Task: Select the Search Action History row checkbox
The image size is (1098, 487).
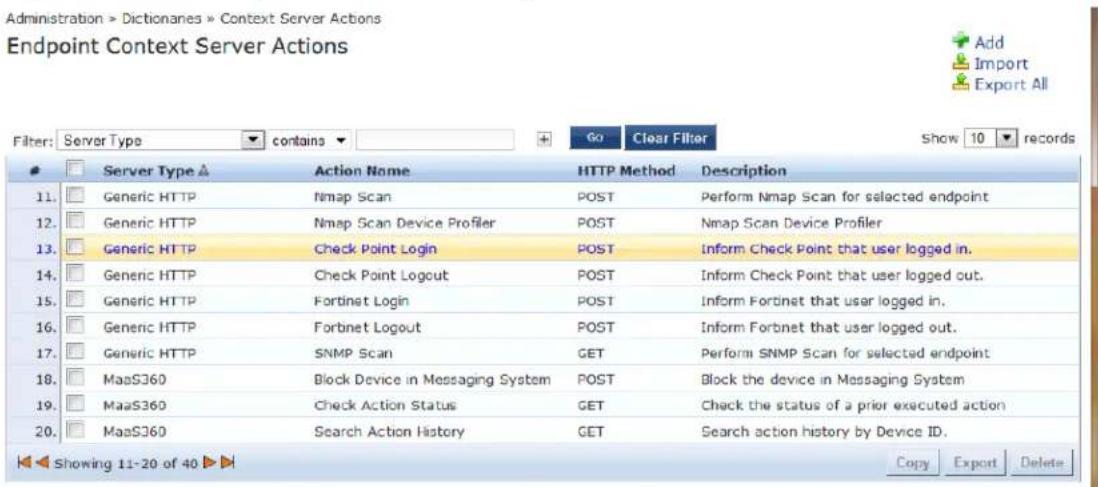Action: coord(74,431)
